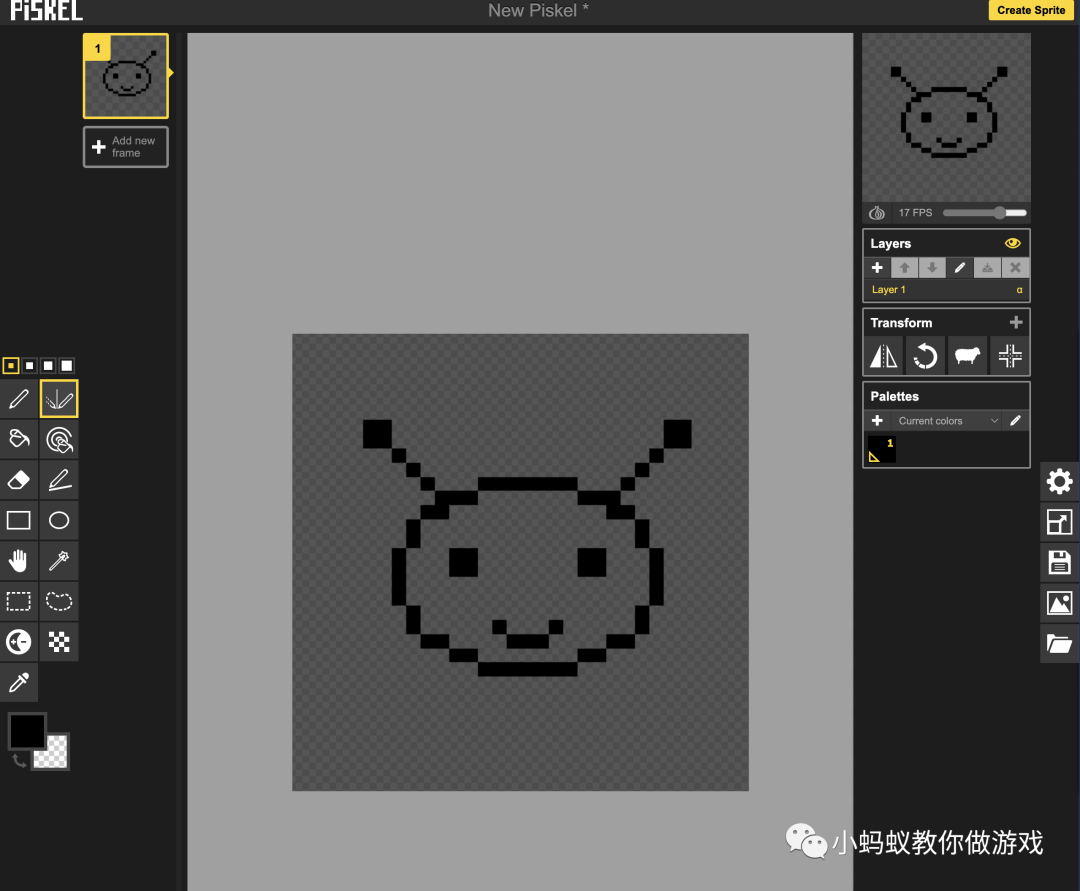Click the drawing canvas sprite

click(521, 563)
